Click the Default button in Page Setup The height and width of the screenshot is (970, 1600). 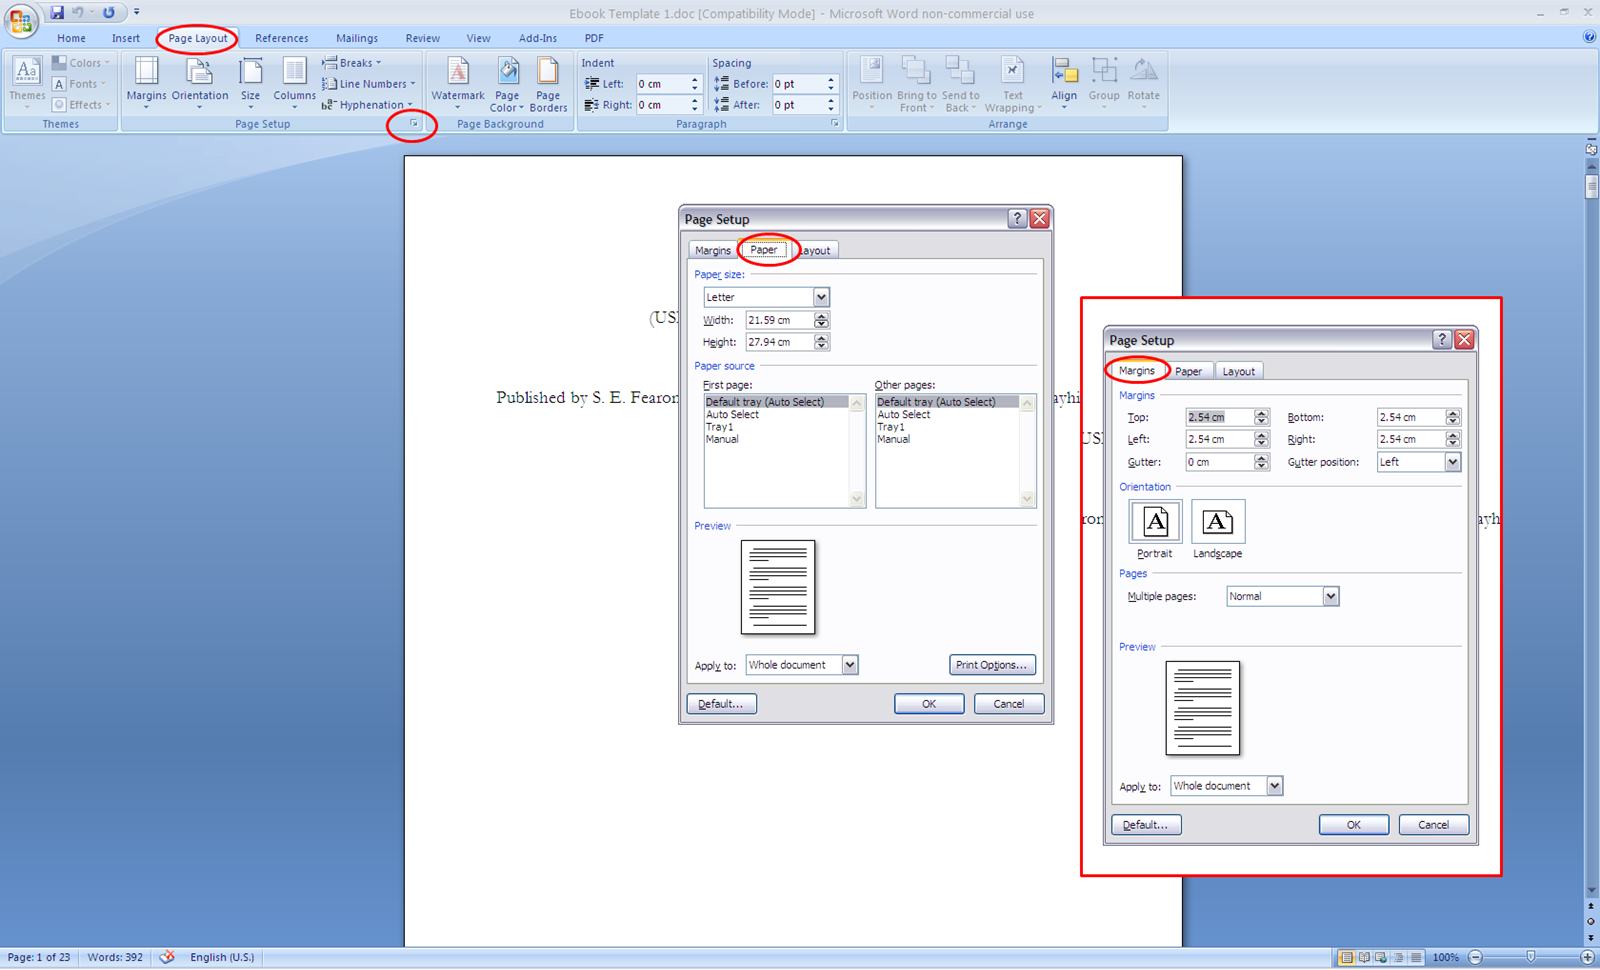click(721, 703)
